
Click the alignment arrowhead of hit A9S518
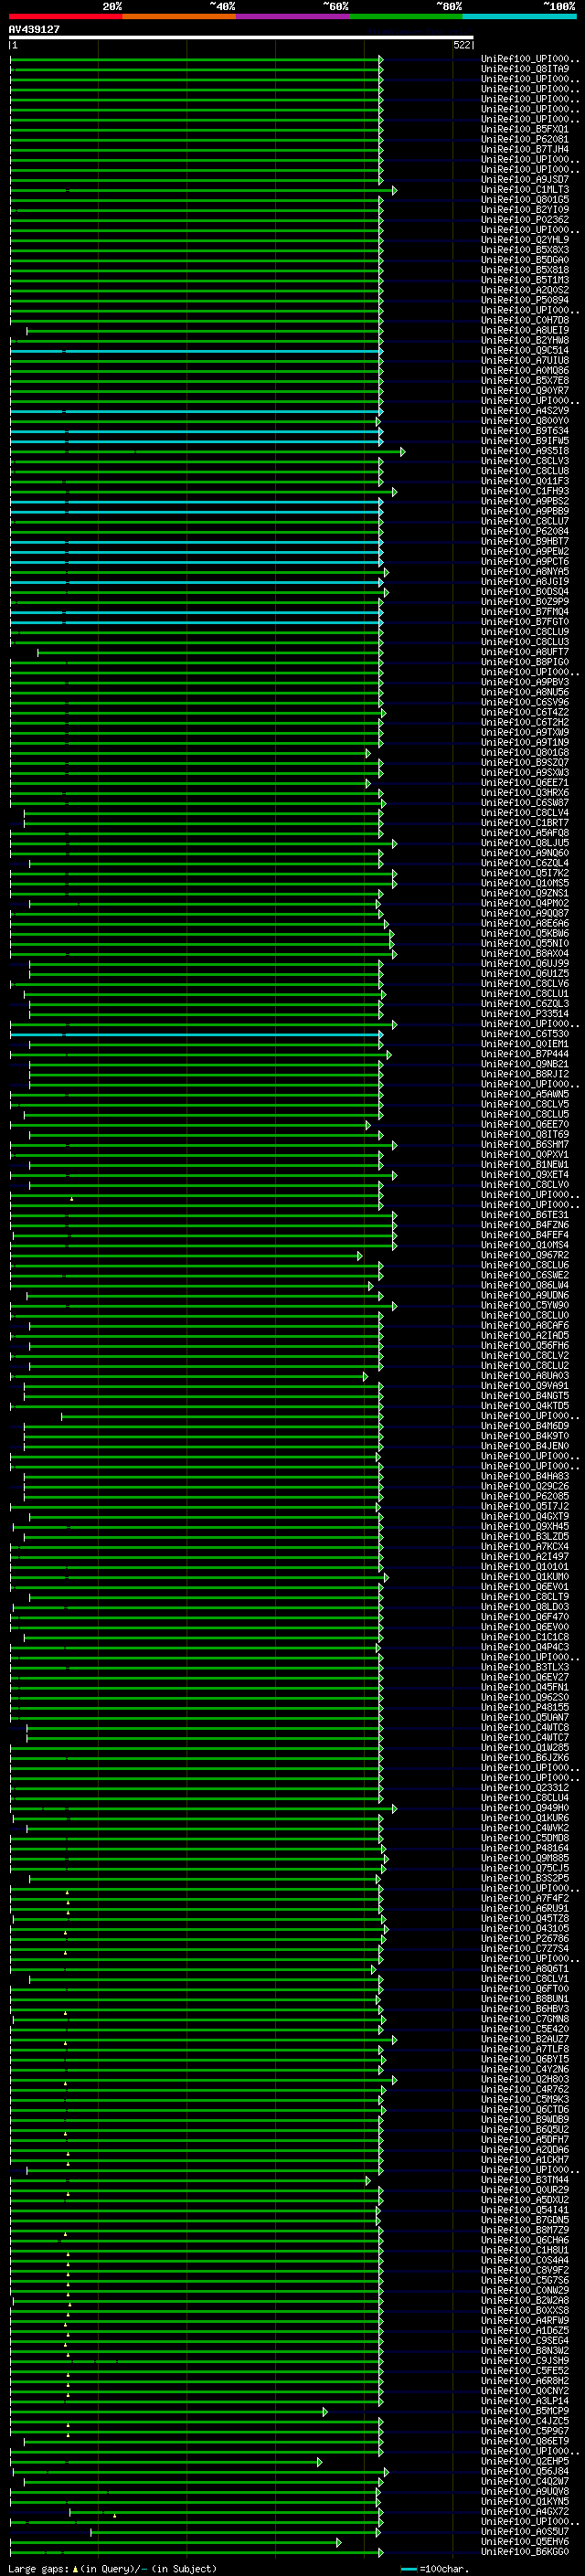(x=403, y=451)
